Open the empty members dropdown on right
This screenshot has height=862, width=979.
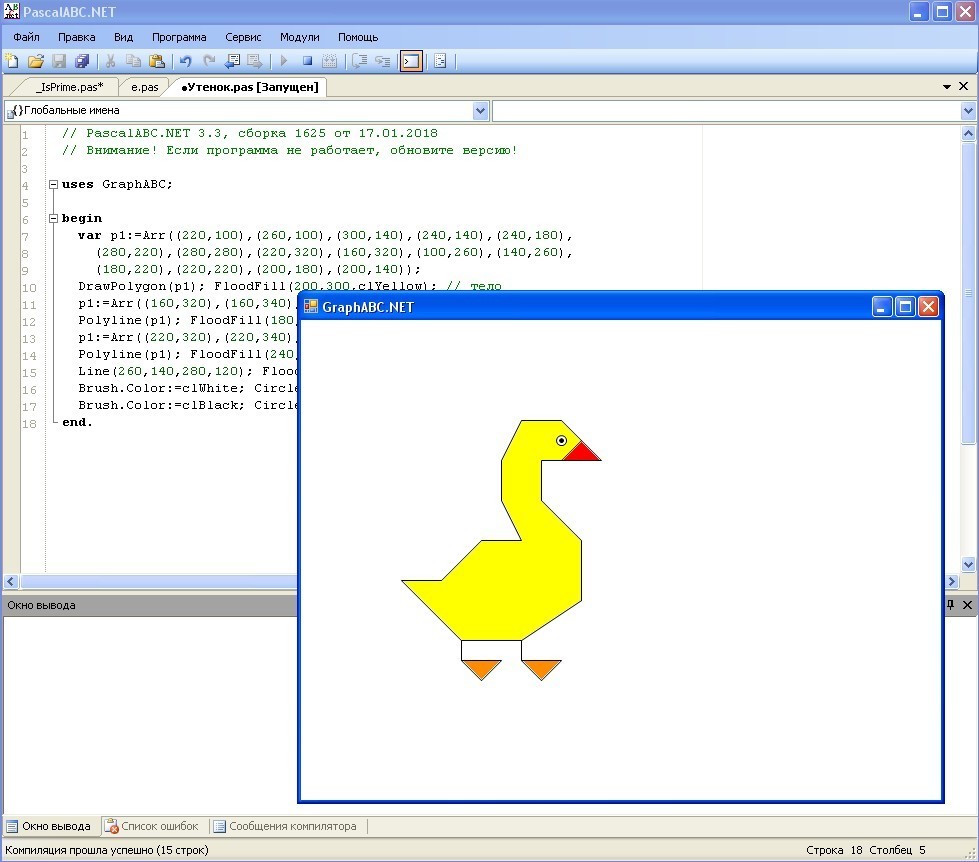coord(967,111)
